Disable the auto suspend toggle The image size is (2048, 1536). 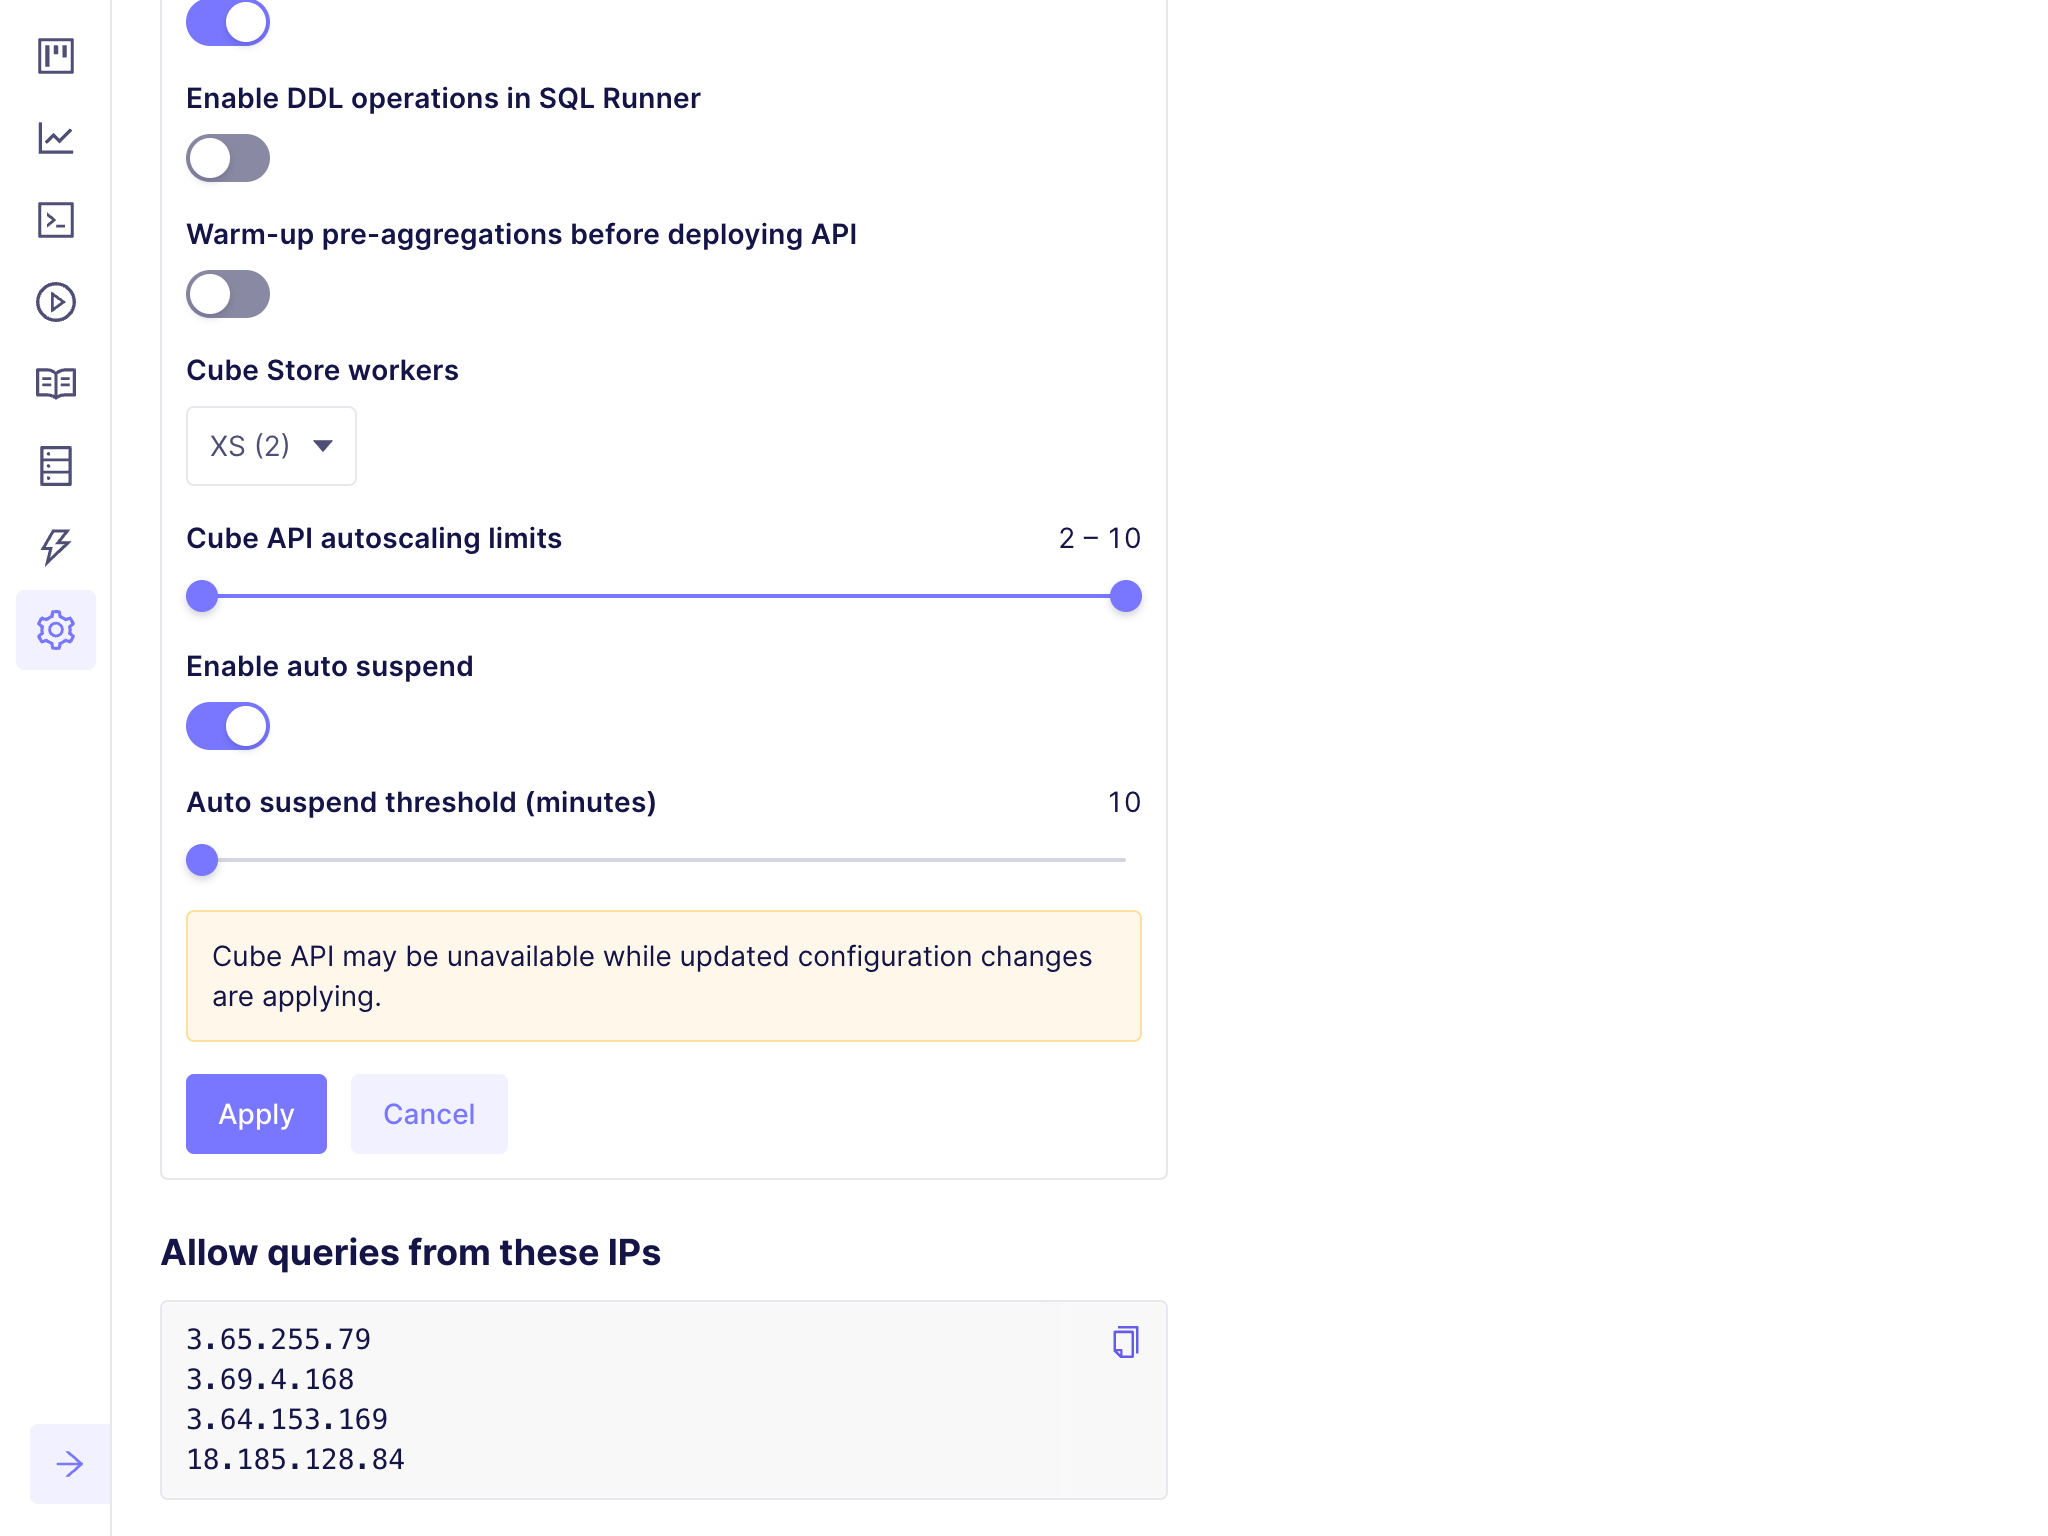pyautogui.click(x=228, y=726)
